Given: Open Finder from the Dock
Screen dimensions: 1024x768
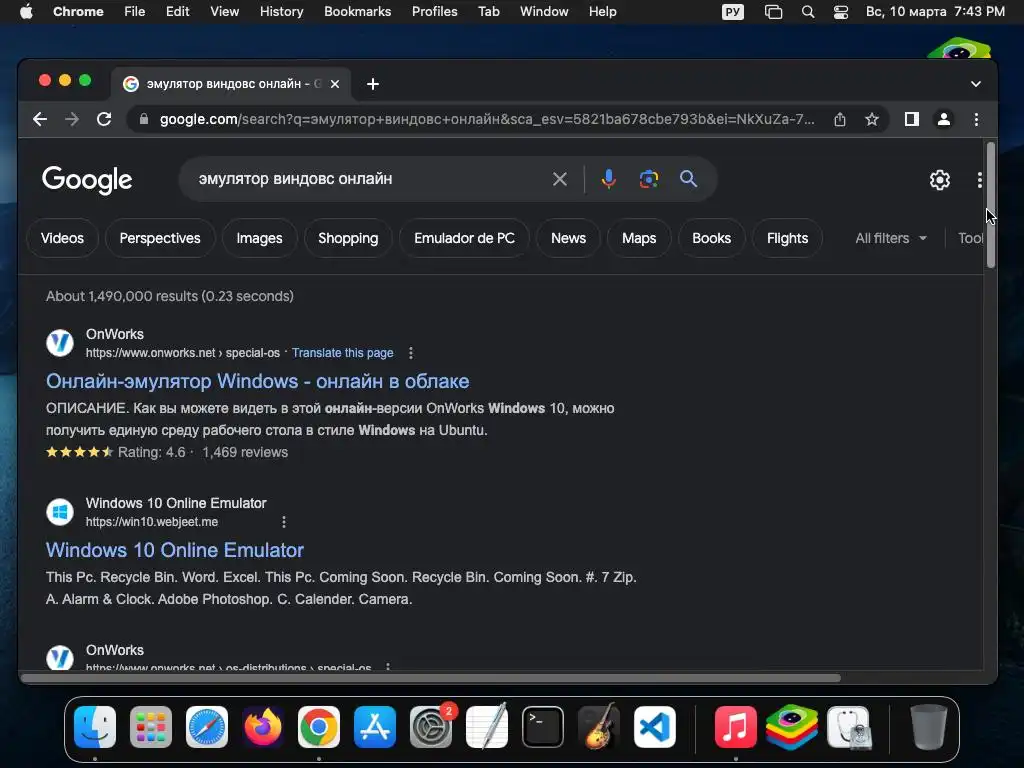Looking at the screenshot, I should tap(95, 727).
